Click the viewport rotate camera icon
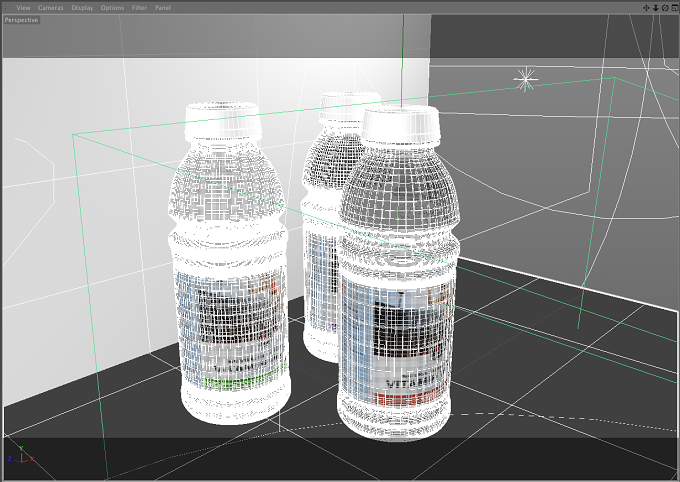The width and height of the screenshot is (680, 482). pos(665,8)
